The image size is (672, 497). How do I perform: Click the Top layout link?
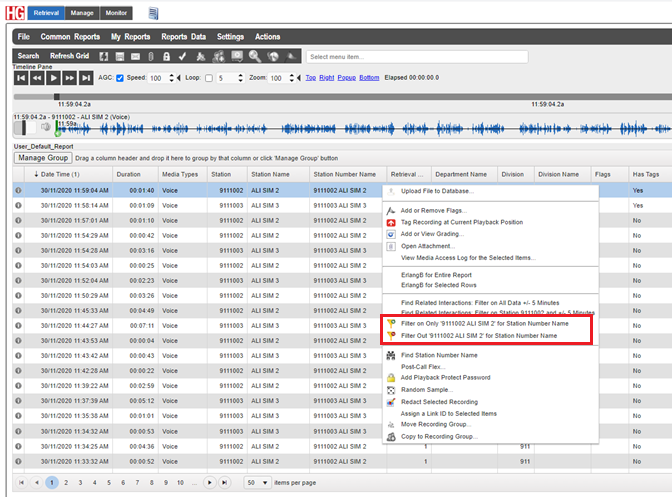(x=311, y=78)
